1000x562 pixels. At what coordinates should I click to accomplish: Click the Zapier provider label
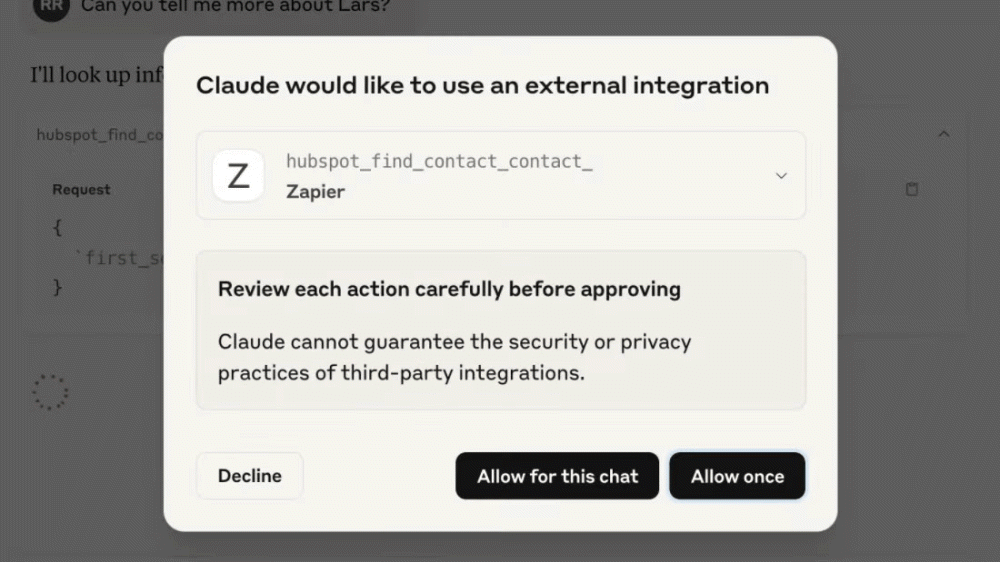pyautogui.click(x=315, y=191)
